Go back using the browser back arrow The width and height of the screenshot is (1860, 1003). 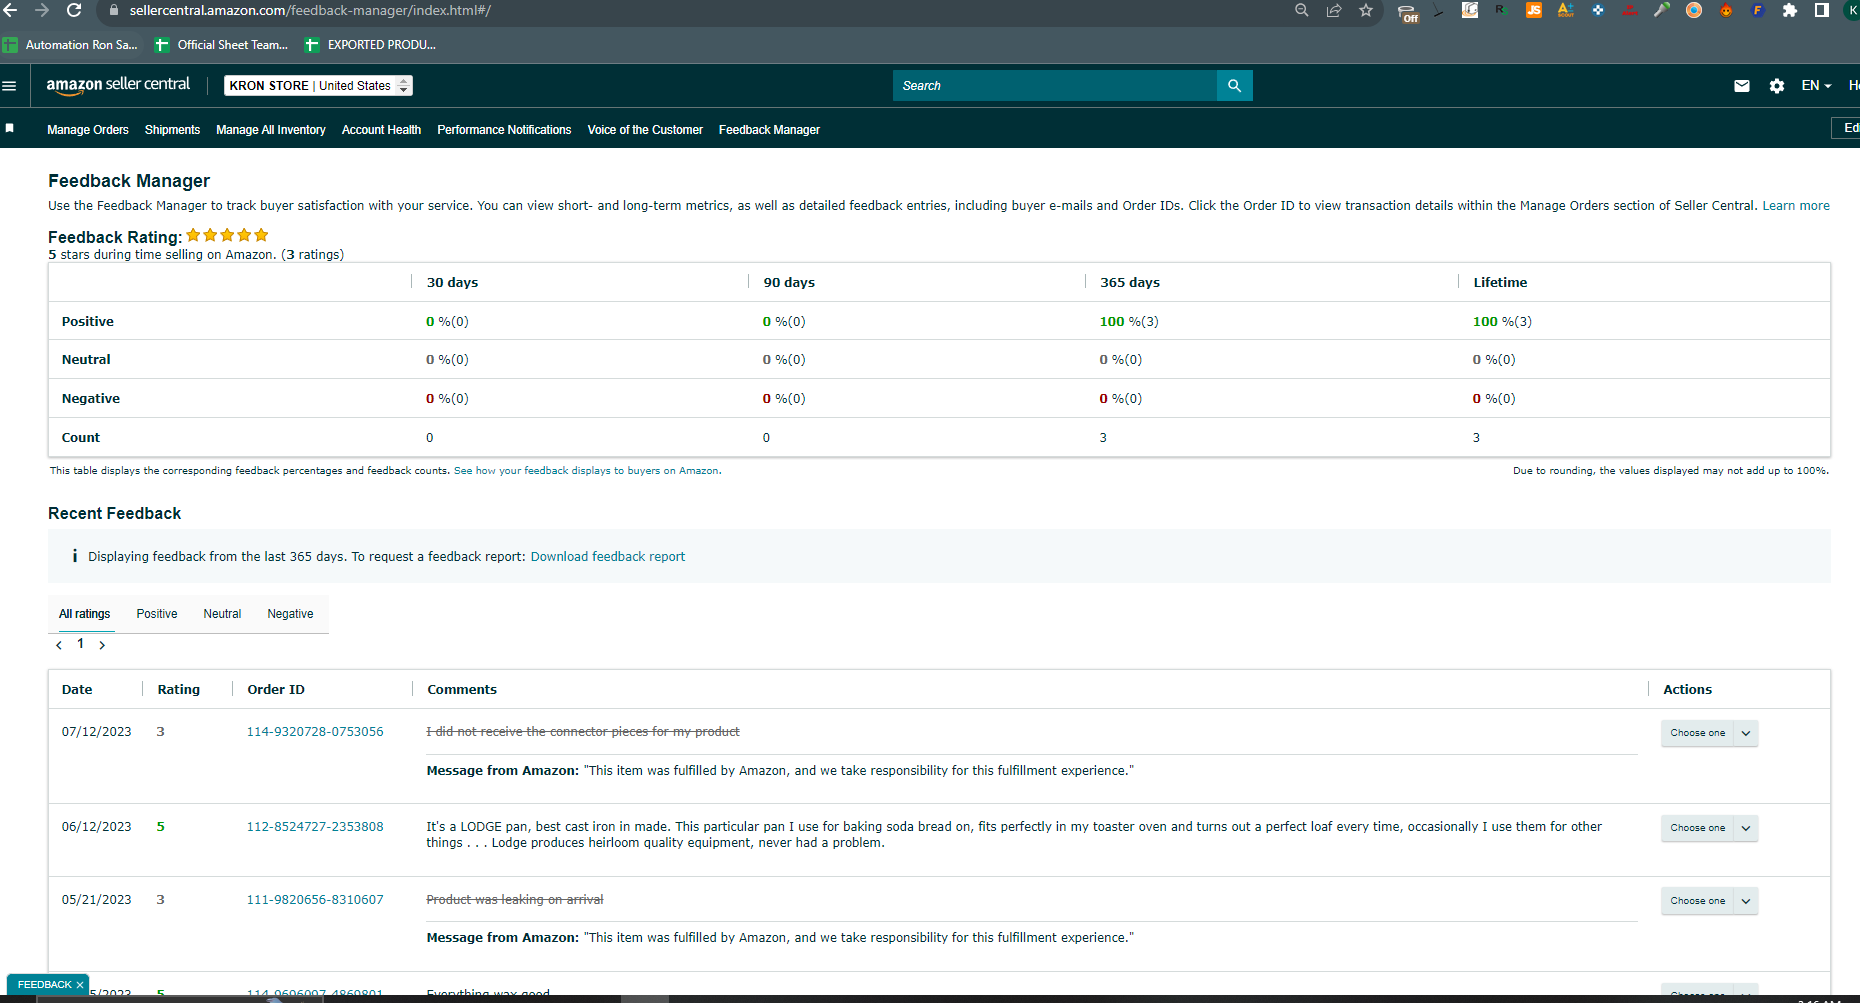(x=11, y=10)
